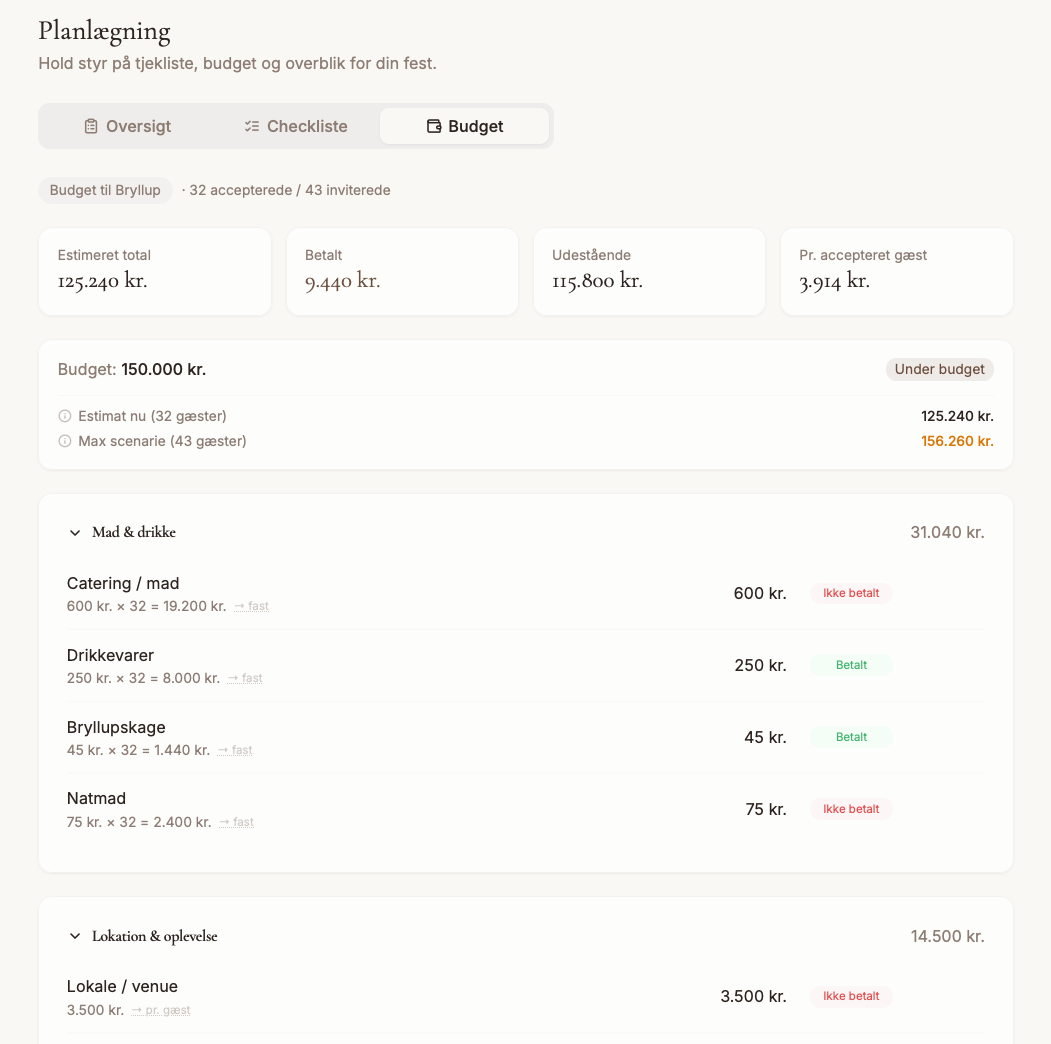Change Lokale / venue to pr. gæst
Screen dimensions: 1051x1044
pyautogui.click(x=161, y=1010)
